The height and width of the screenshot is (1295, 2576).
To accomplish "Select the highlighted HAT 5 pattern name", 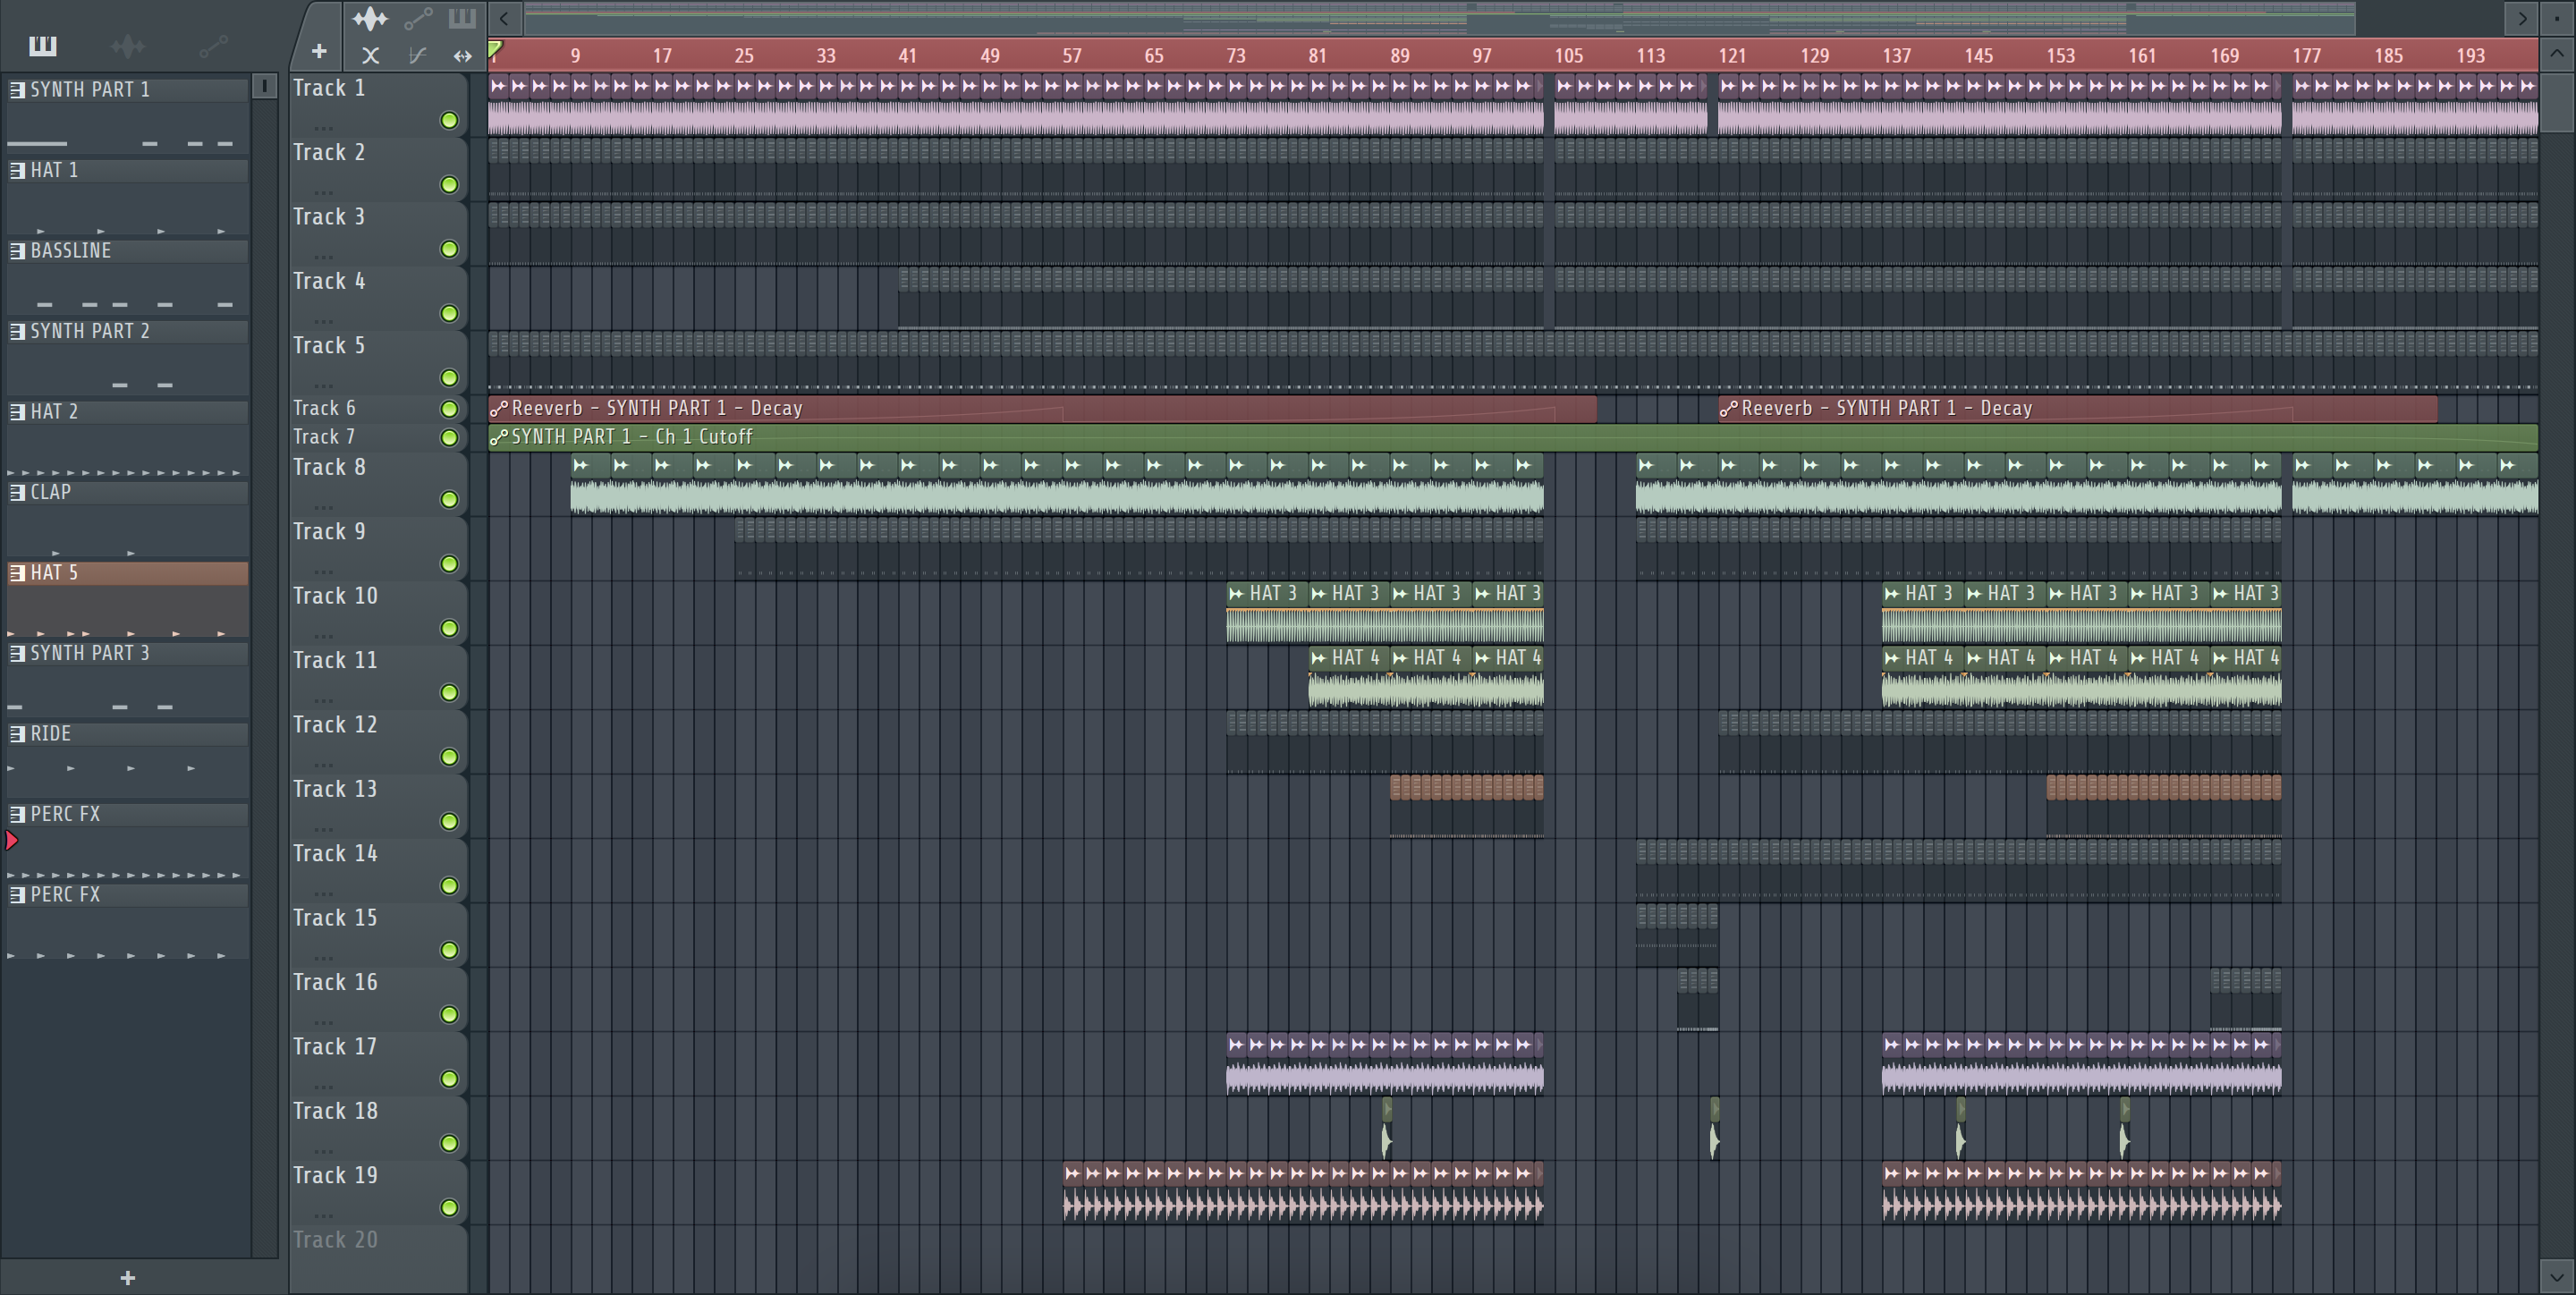I will coord(54,573).
